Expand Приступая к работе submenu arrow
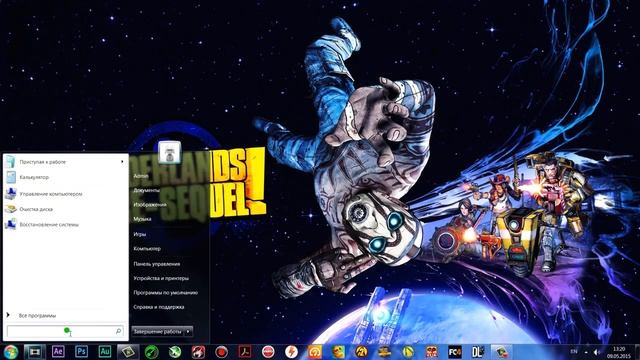This screenshot has height=360, width=640. pos(122,162)
